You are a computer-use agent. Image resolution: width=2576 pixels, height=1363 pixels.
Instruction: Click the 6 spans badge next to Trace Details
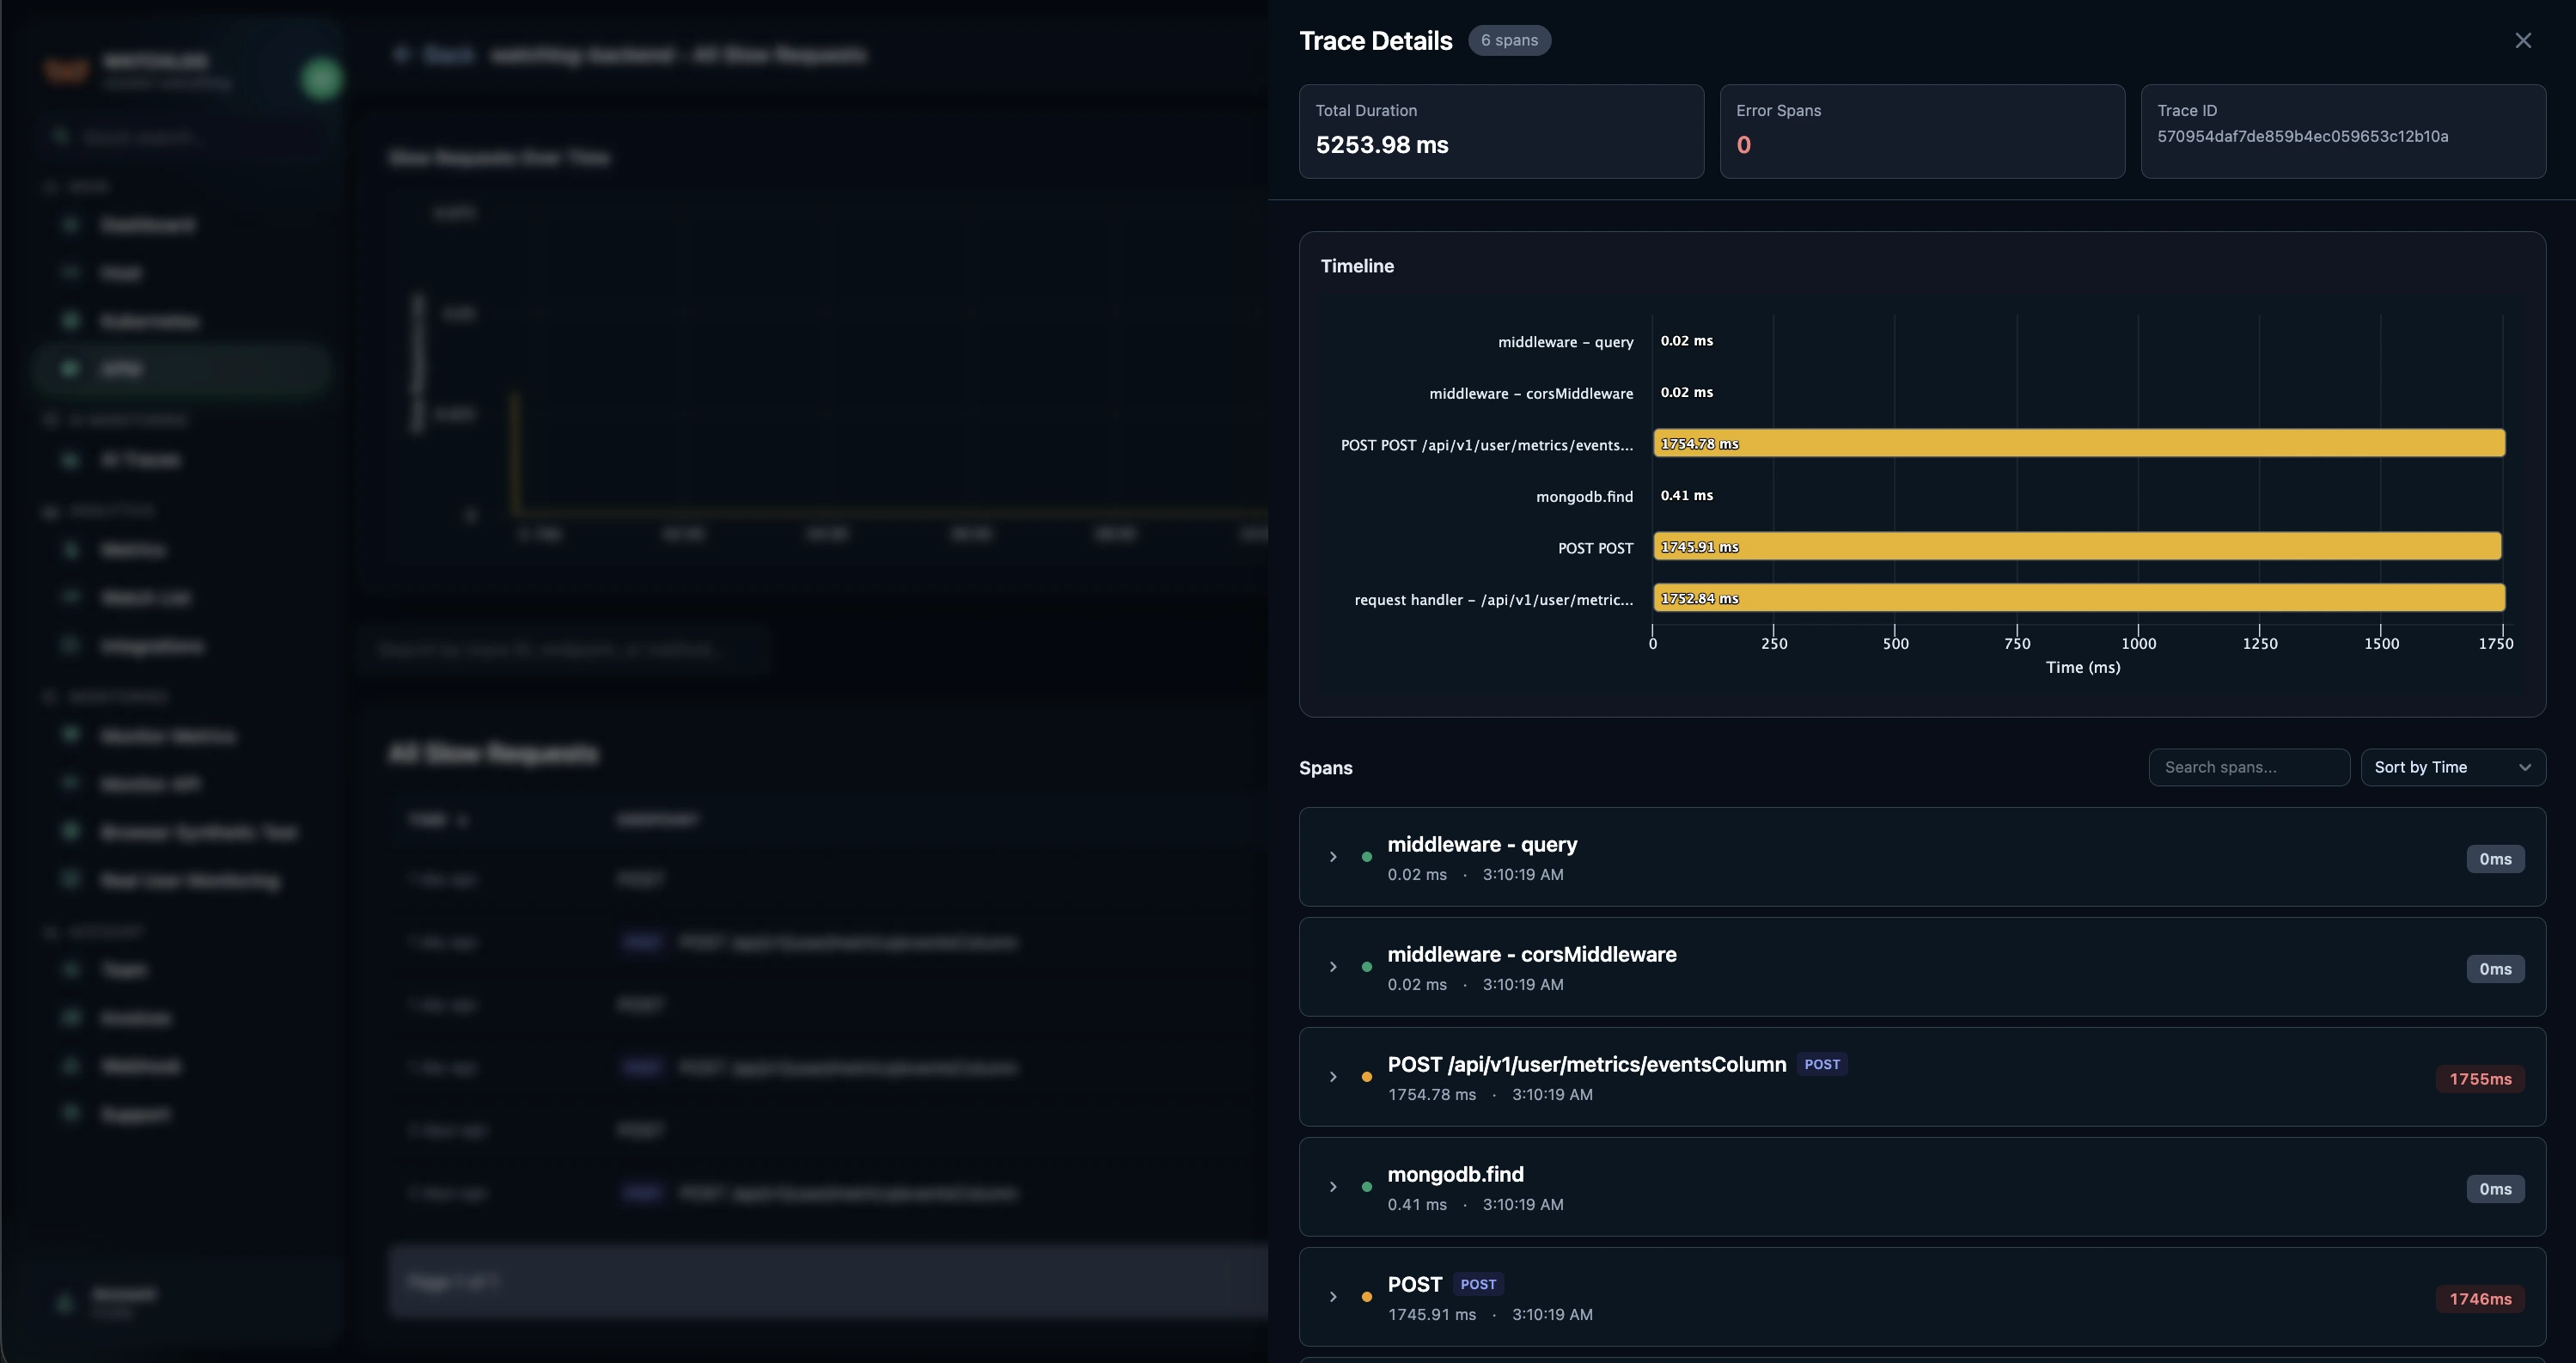[x=1509, y=40]
